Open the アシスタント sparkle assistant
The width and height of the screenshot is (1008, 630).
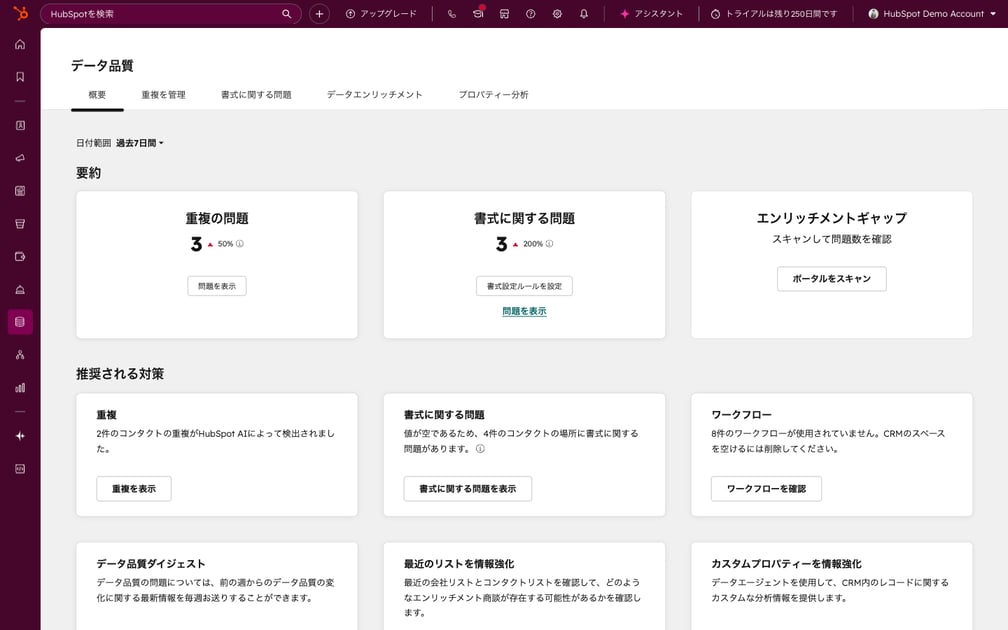click(x=649, y=14)
